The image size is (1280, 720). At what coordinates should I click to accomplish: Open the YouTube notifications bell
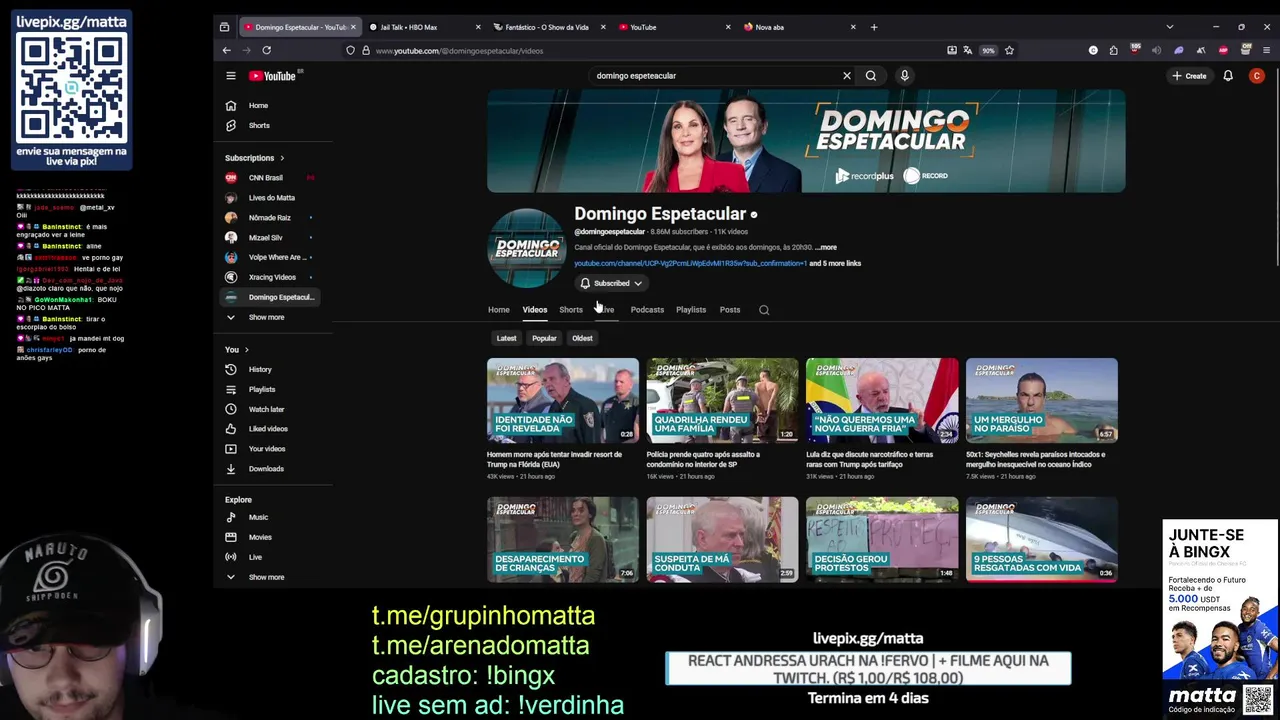tap(1228, 76)
